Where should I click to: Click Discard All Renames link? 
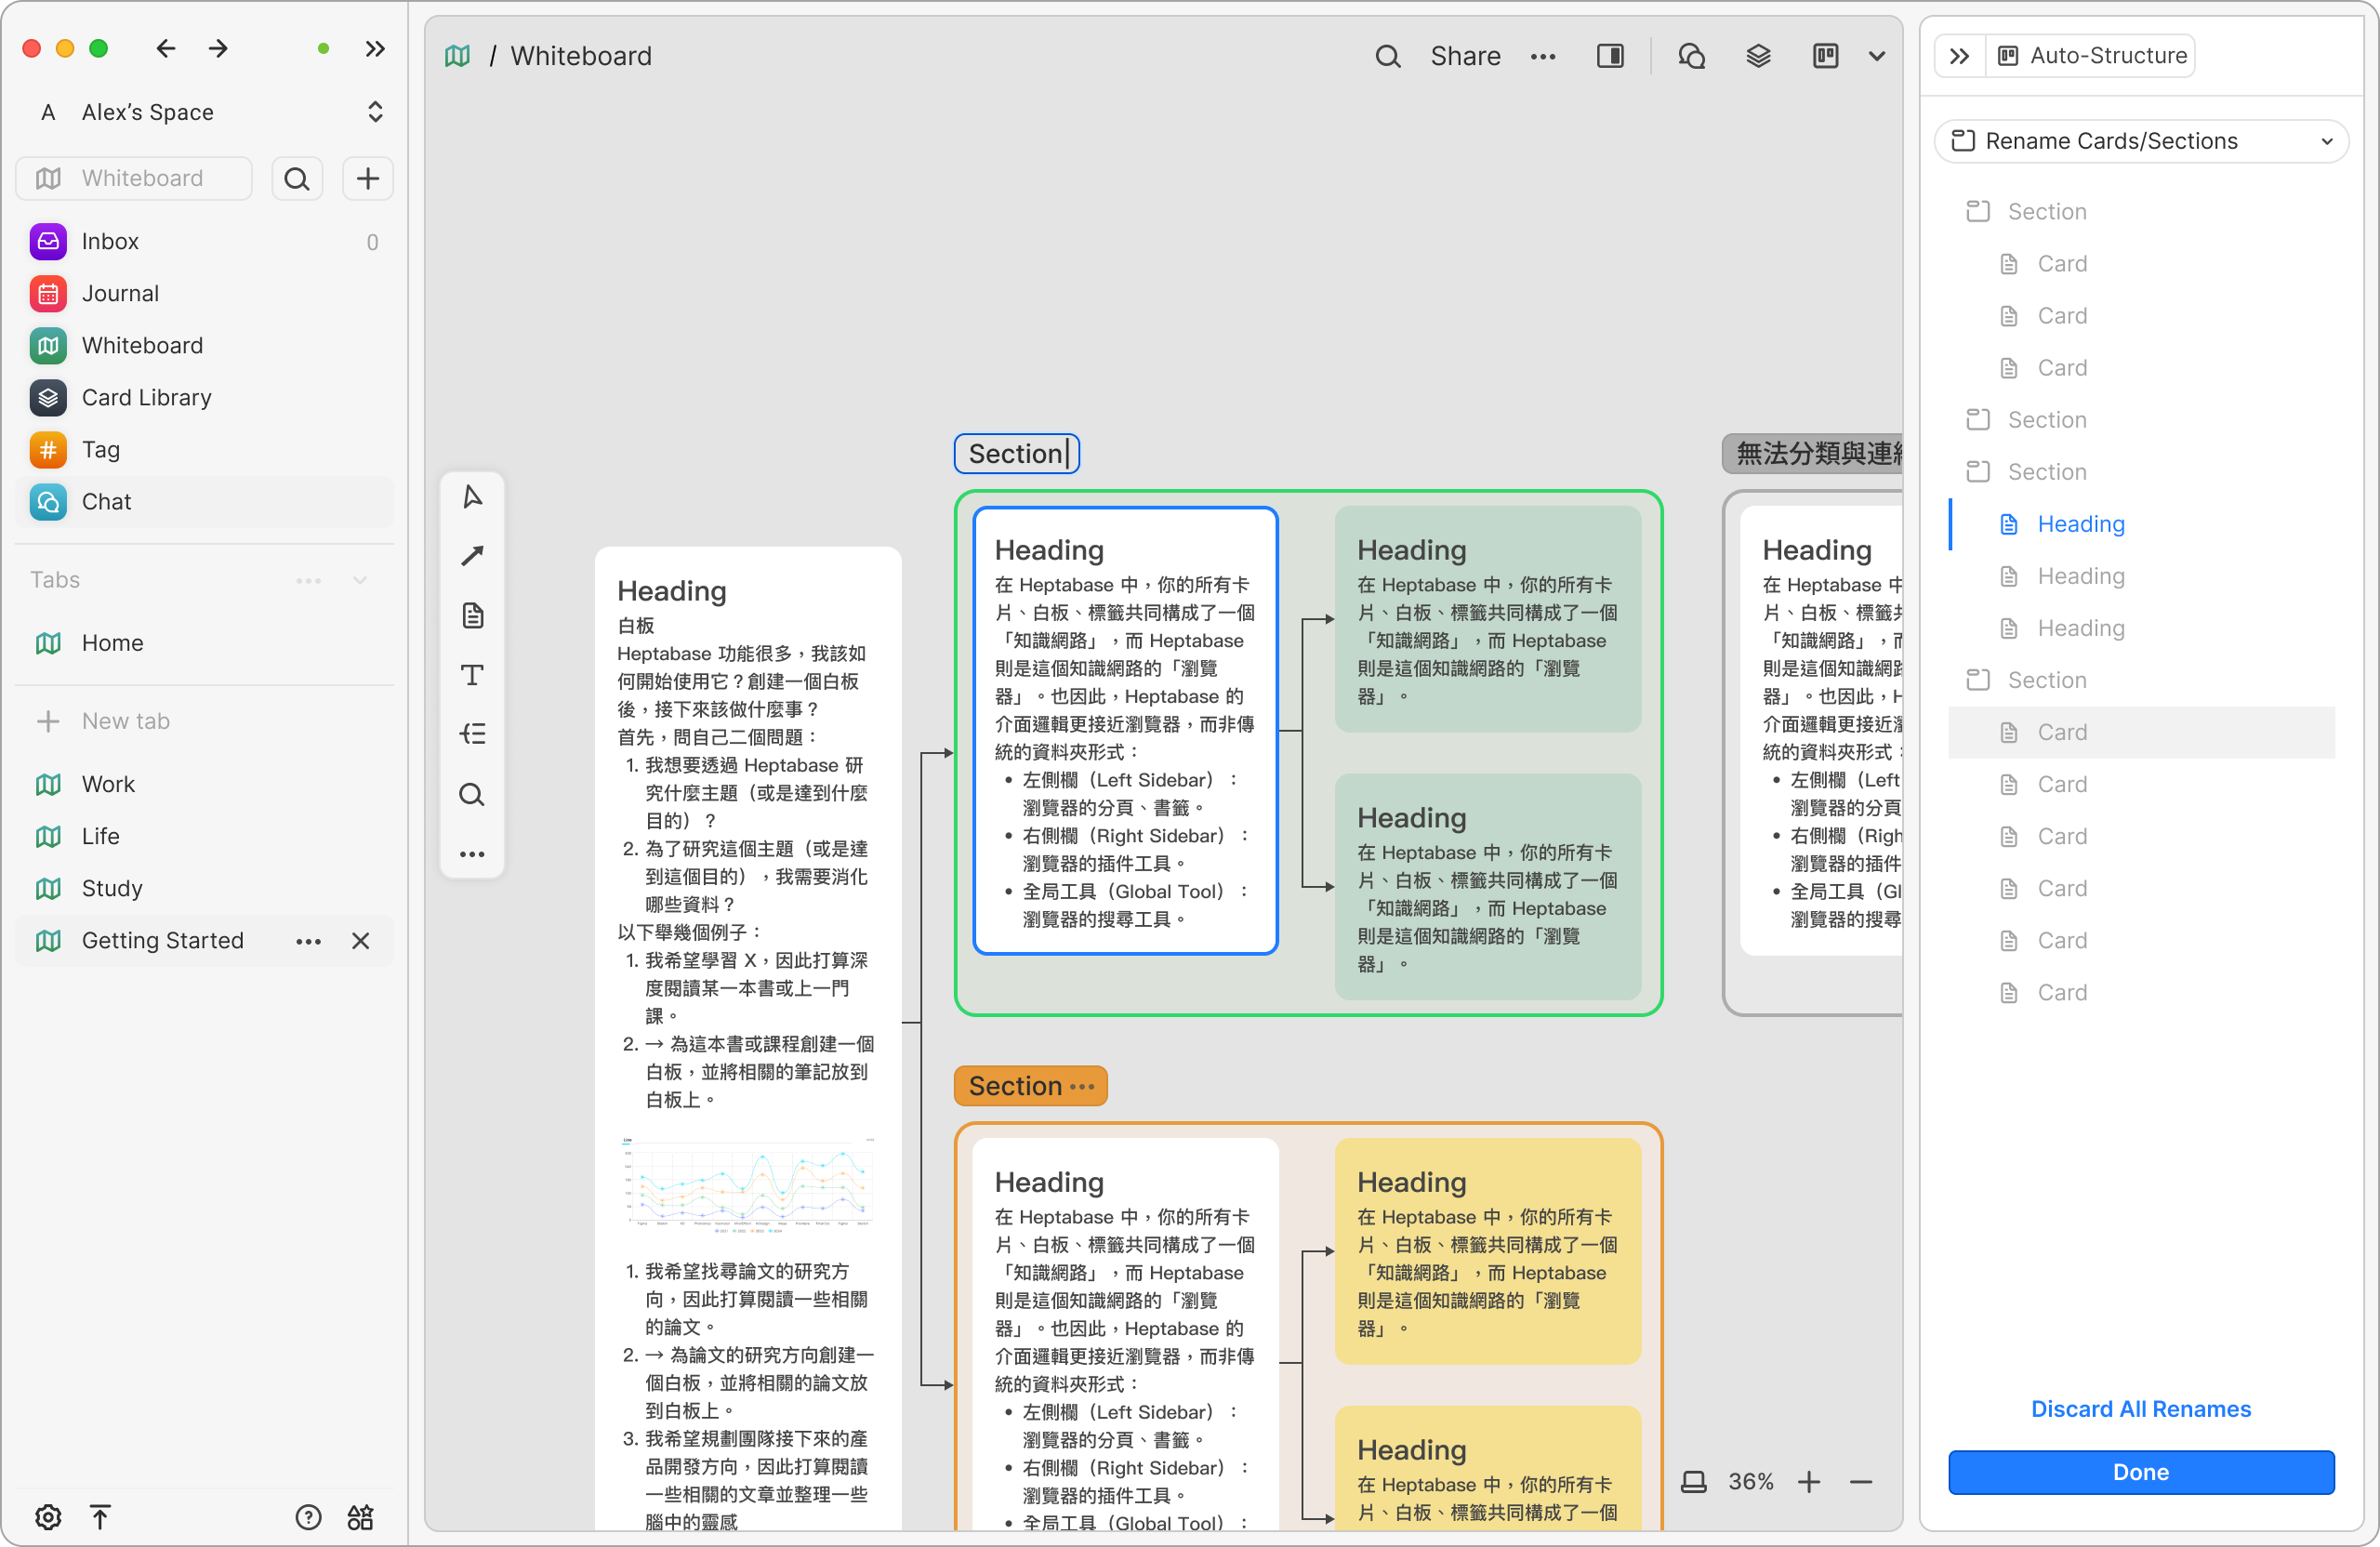pyautogui.click(x=2141, y=1408)
